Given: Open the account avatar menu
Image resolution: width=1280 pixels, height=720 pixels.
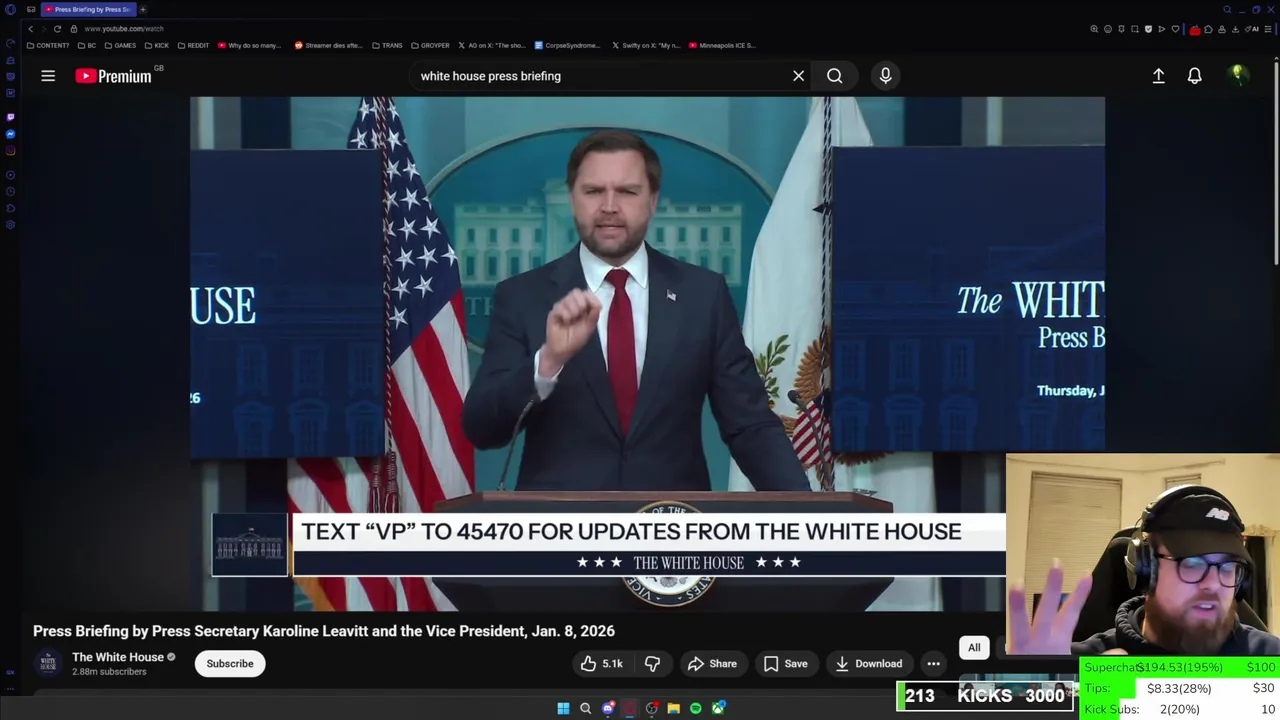Looking at the screenshot, I should point(1238,76).
